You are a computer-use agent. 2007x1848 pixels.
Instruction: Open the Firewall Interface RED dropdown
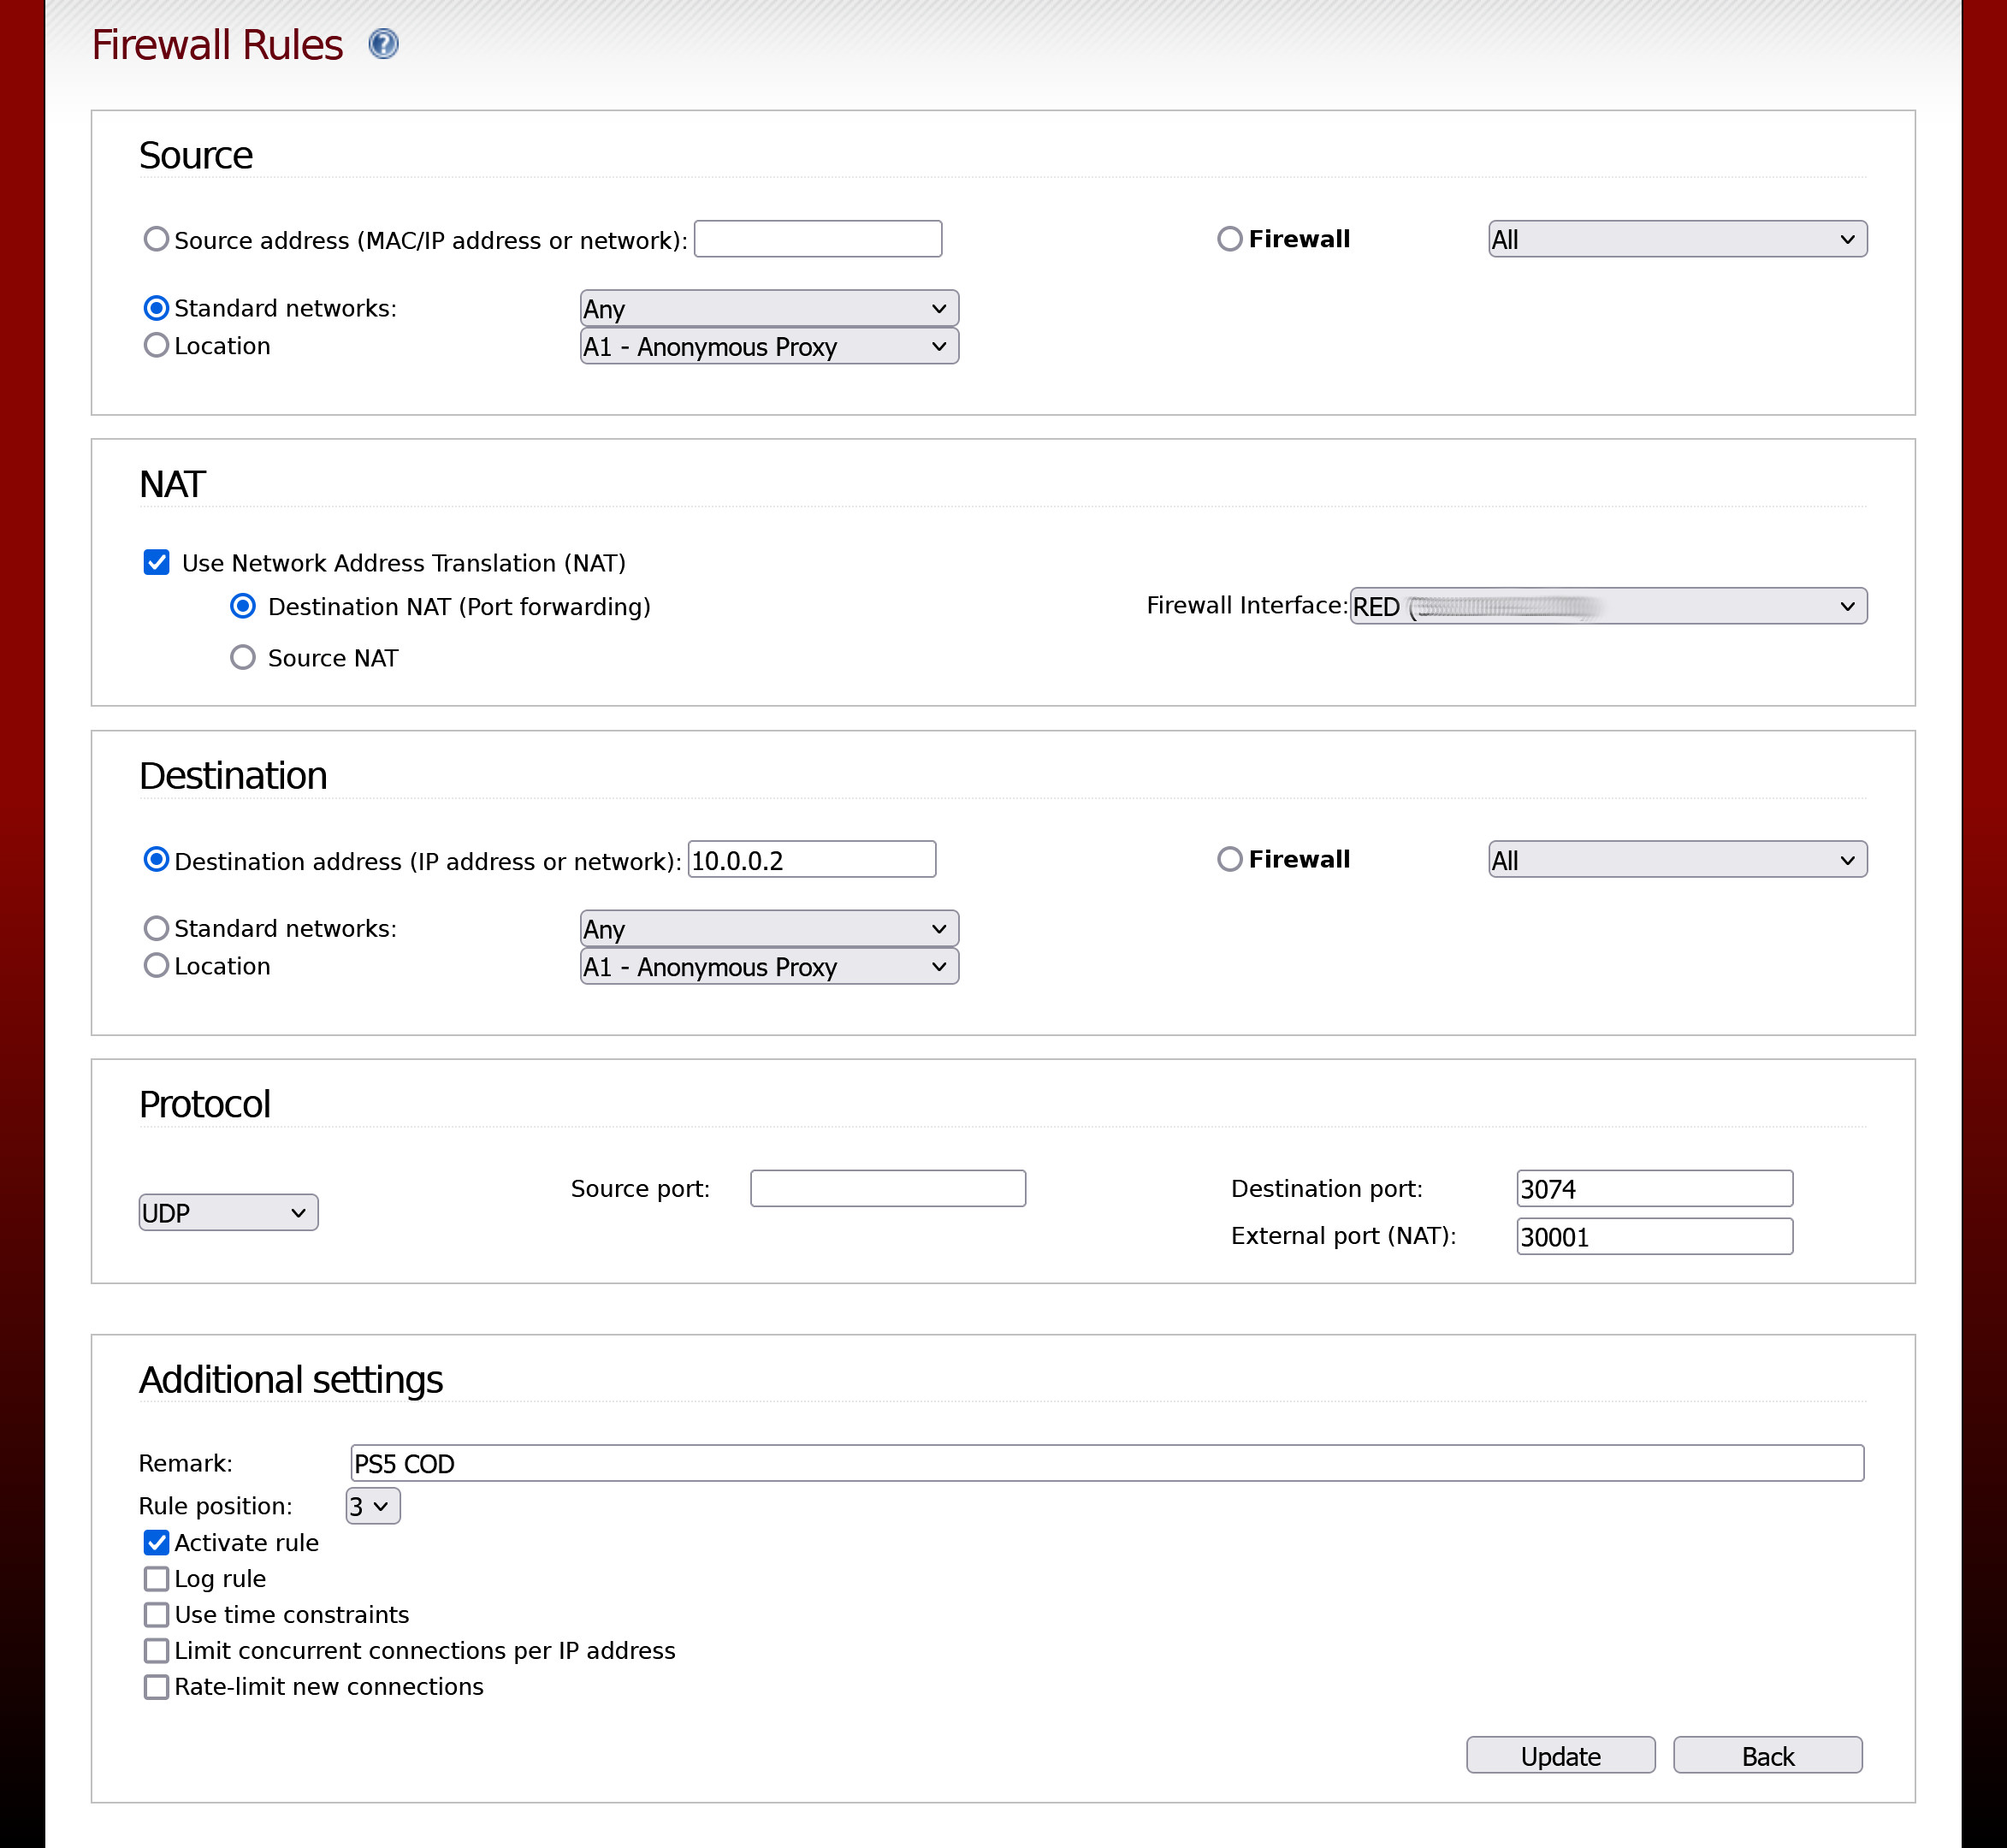(1607, 606)
